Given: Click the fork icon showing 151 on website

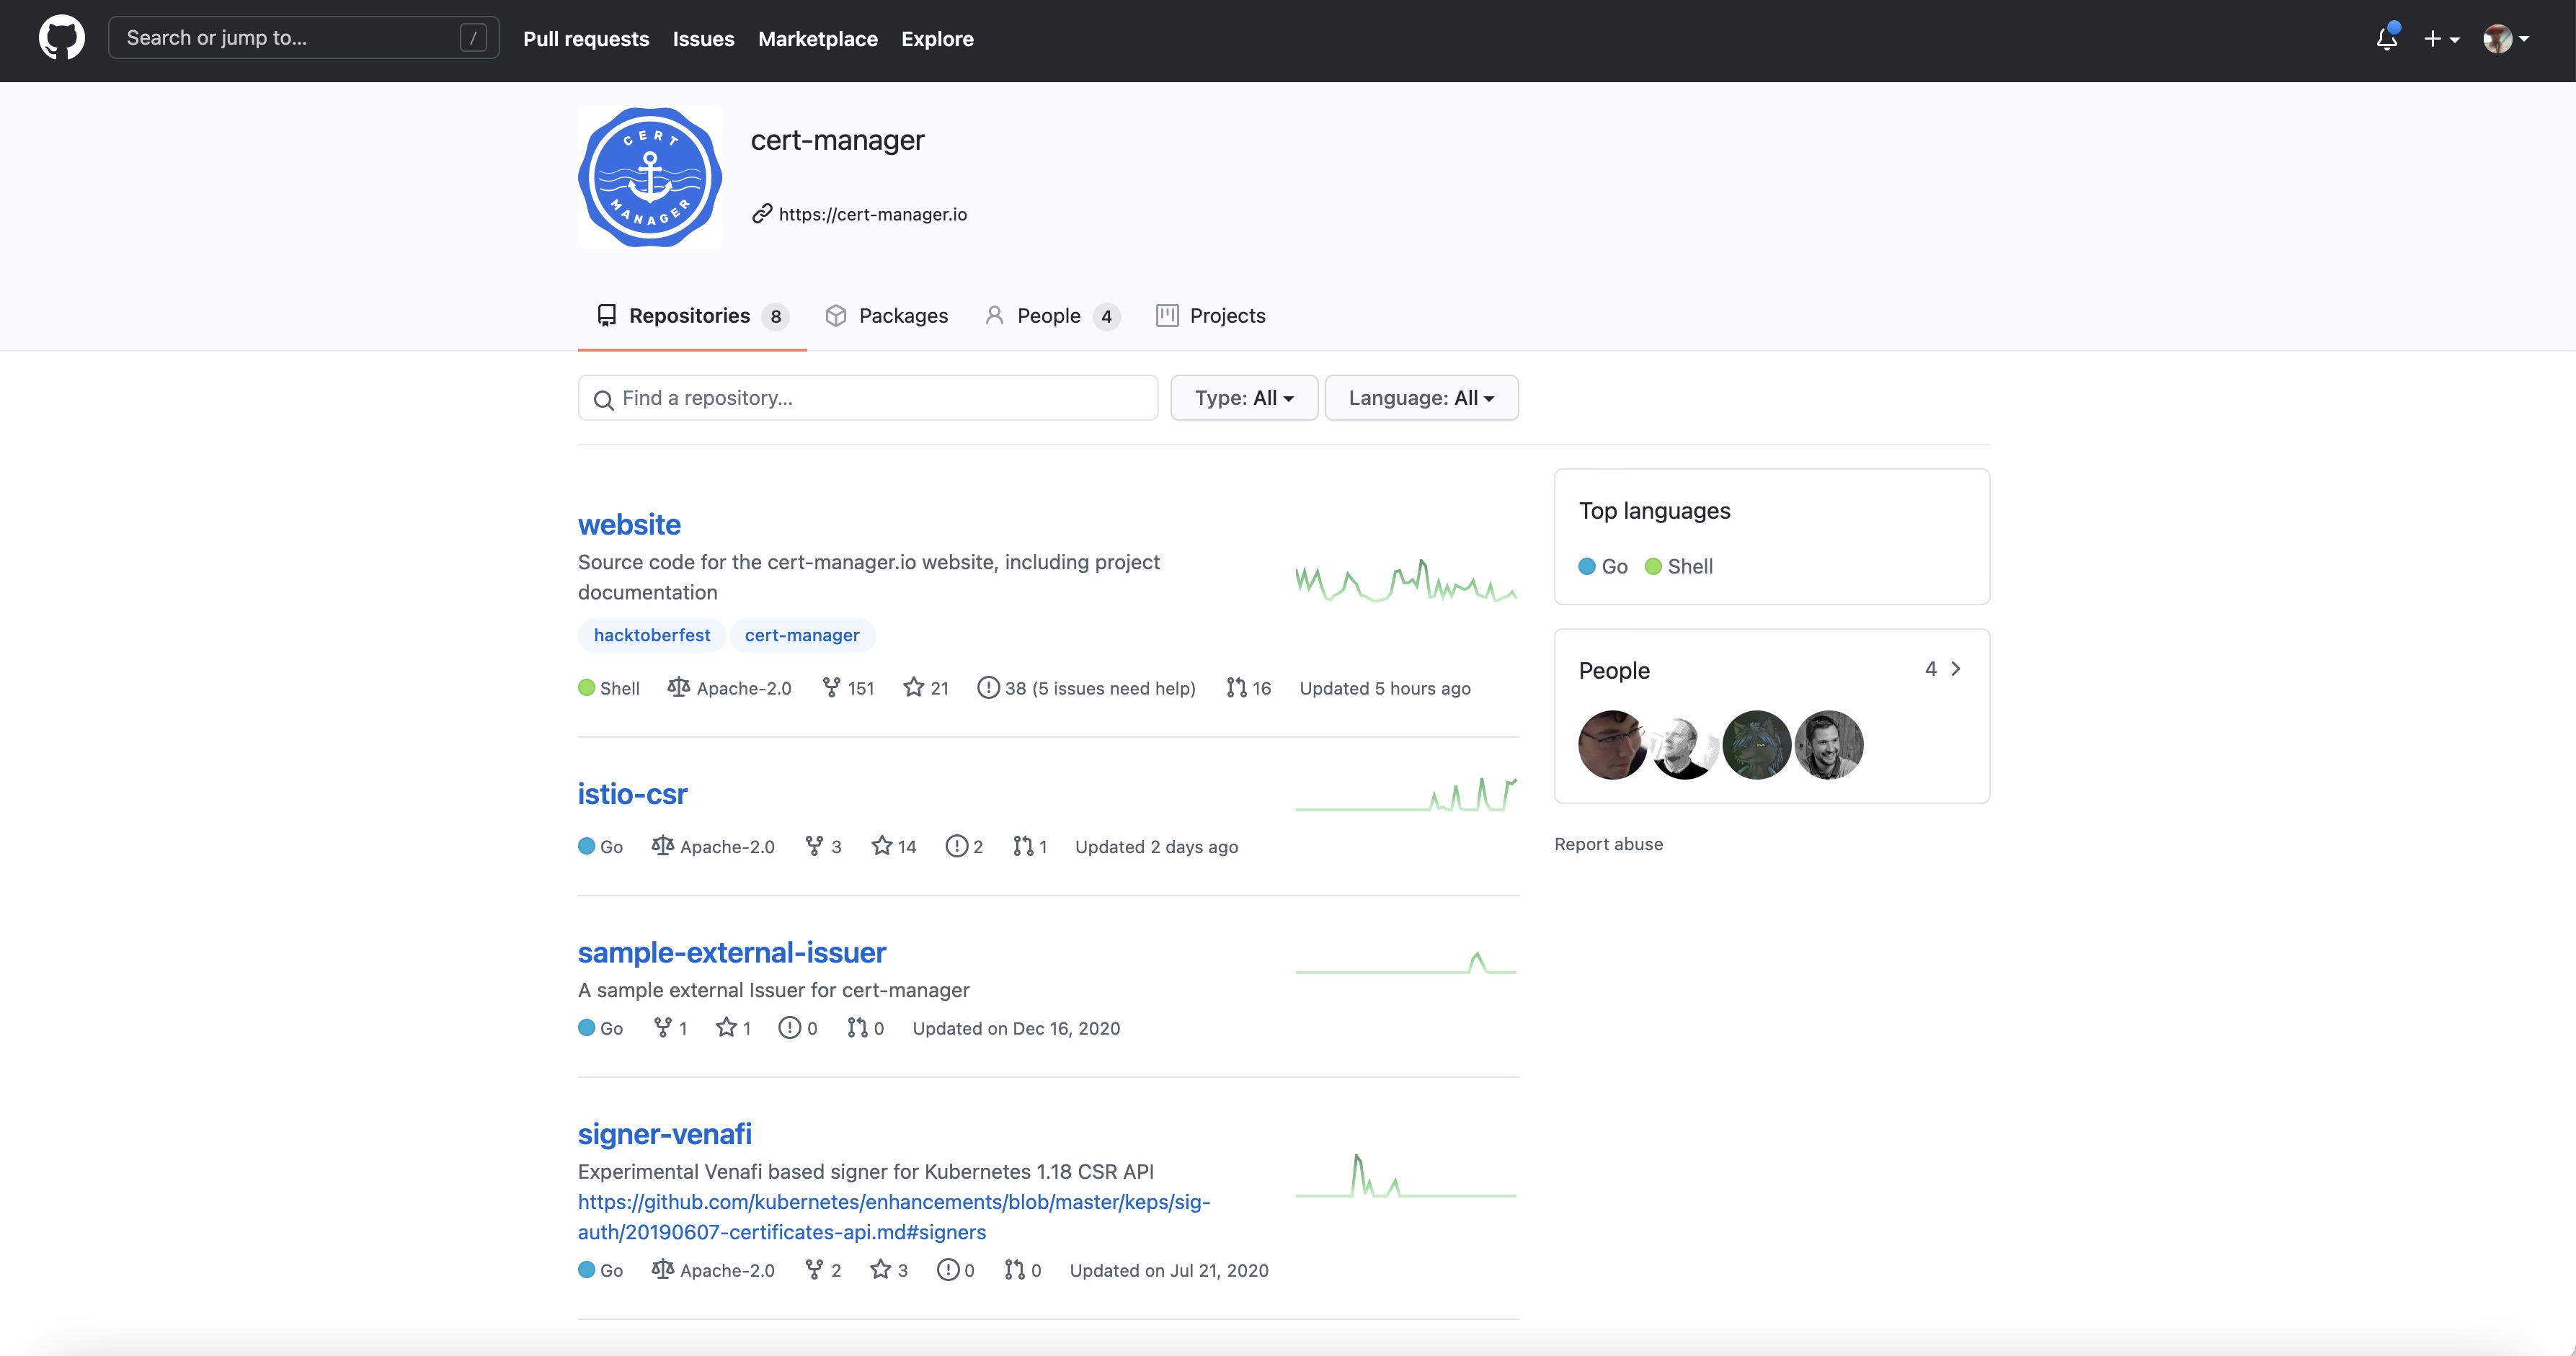Looking at the screenshot, I should 833,687.
